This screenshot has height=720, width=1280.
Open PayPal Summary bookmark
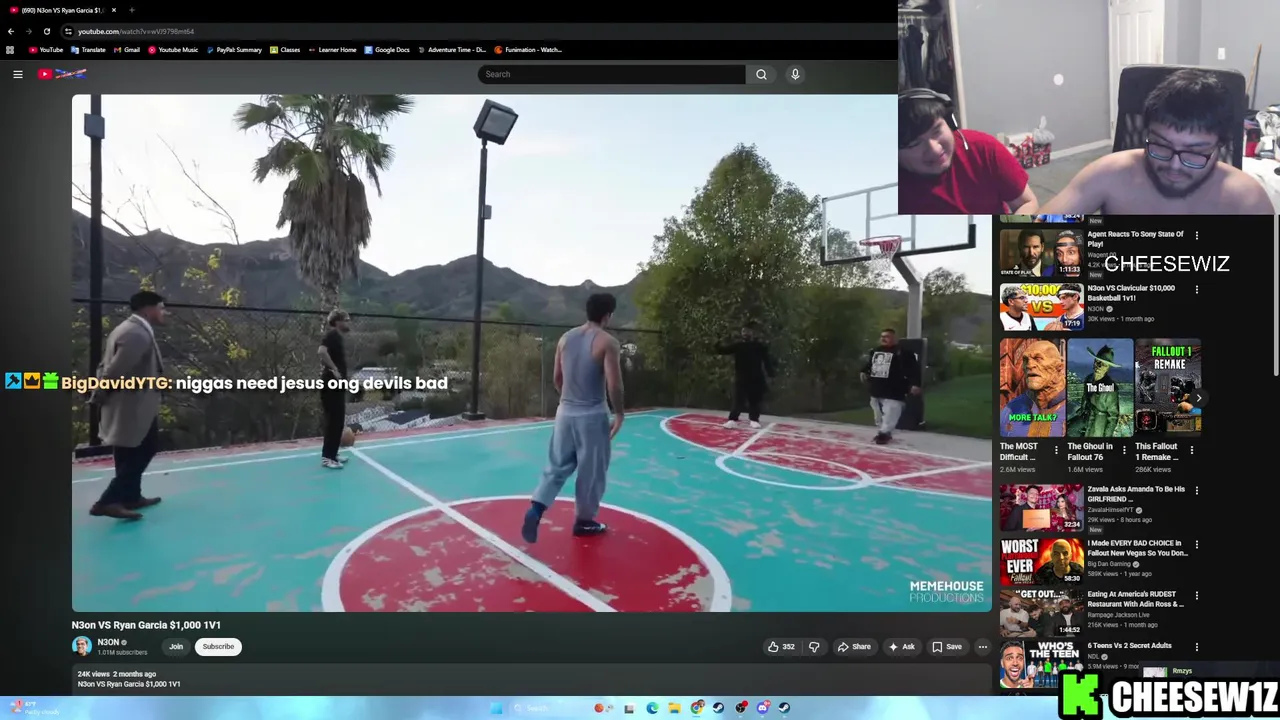(x=234, y=50)
